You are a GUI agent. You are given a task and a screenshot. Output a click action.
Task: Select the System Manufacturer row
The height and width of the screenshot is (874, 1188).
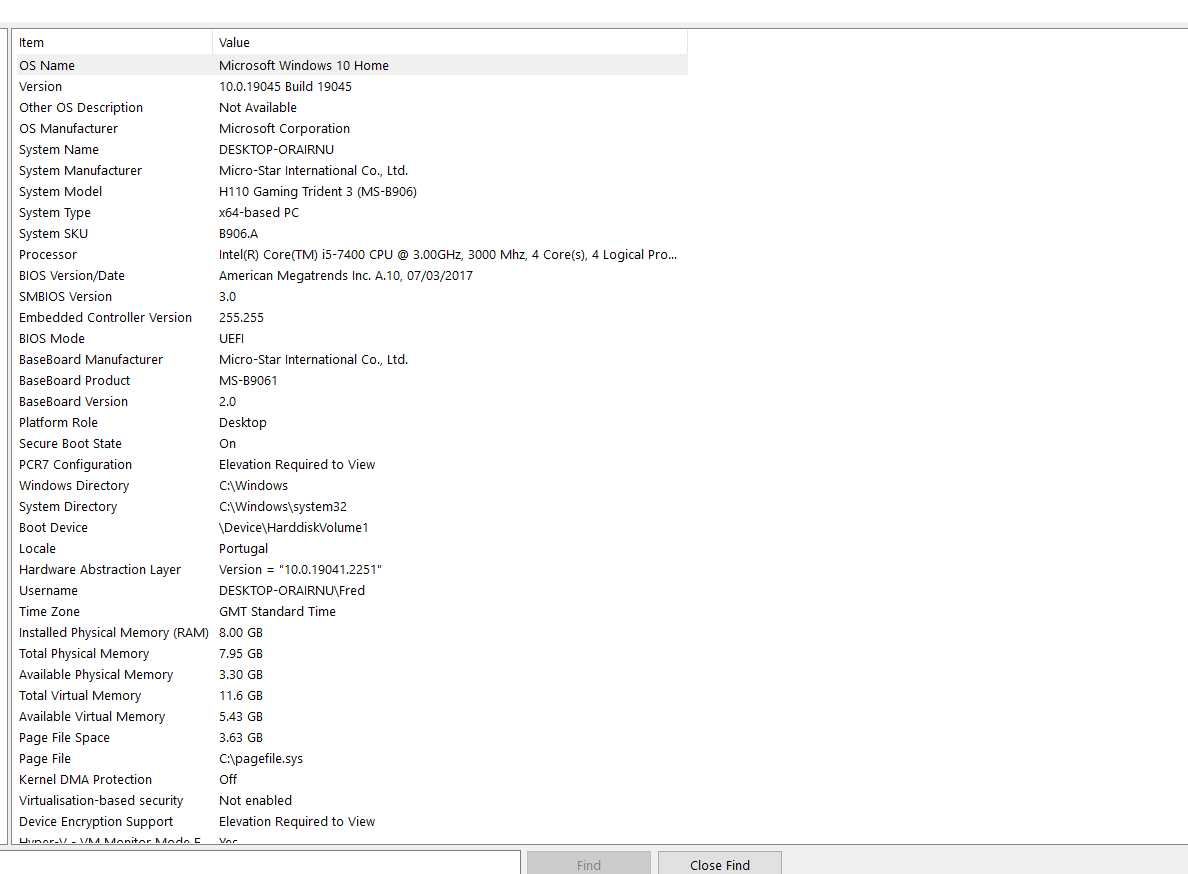[x=350, y=170]
